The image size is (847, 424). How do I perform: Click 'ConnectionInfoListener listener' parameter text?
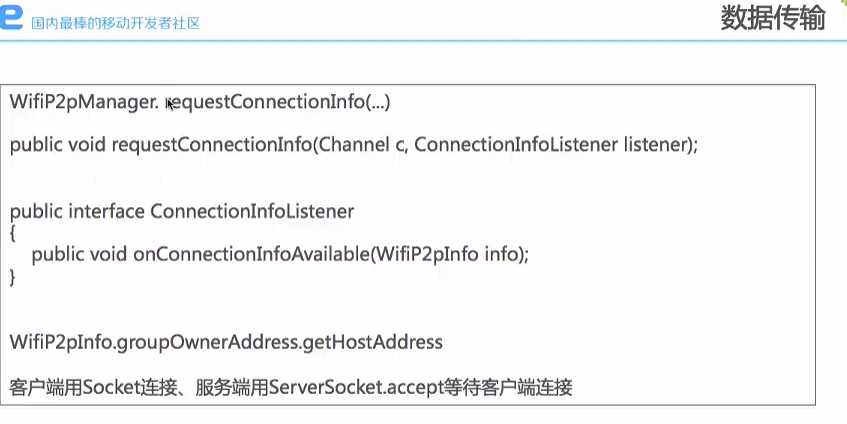tap(550, 144)
